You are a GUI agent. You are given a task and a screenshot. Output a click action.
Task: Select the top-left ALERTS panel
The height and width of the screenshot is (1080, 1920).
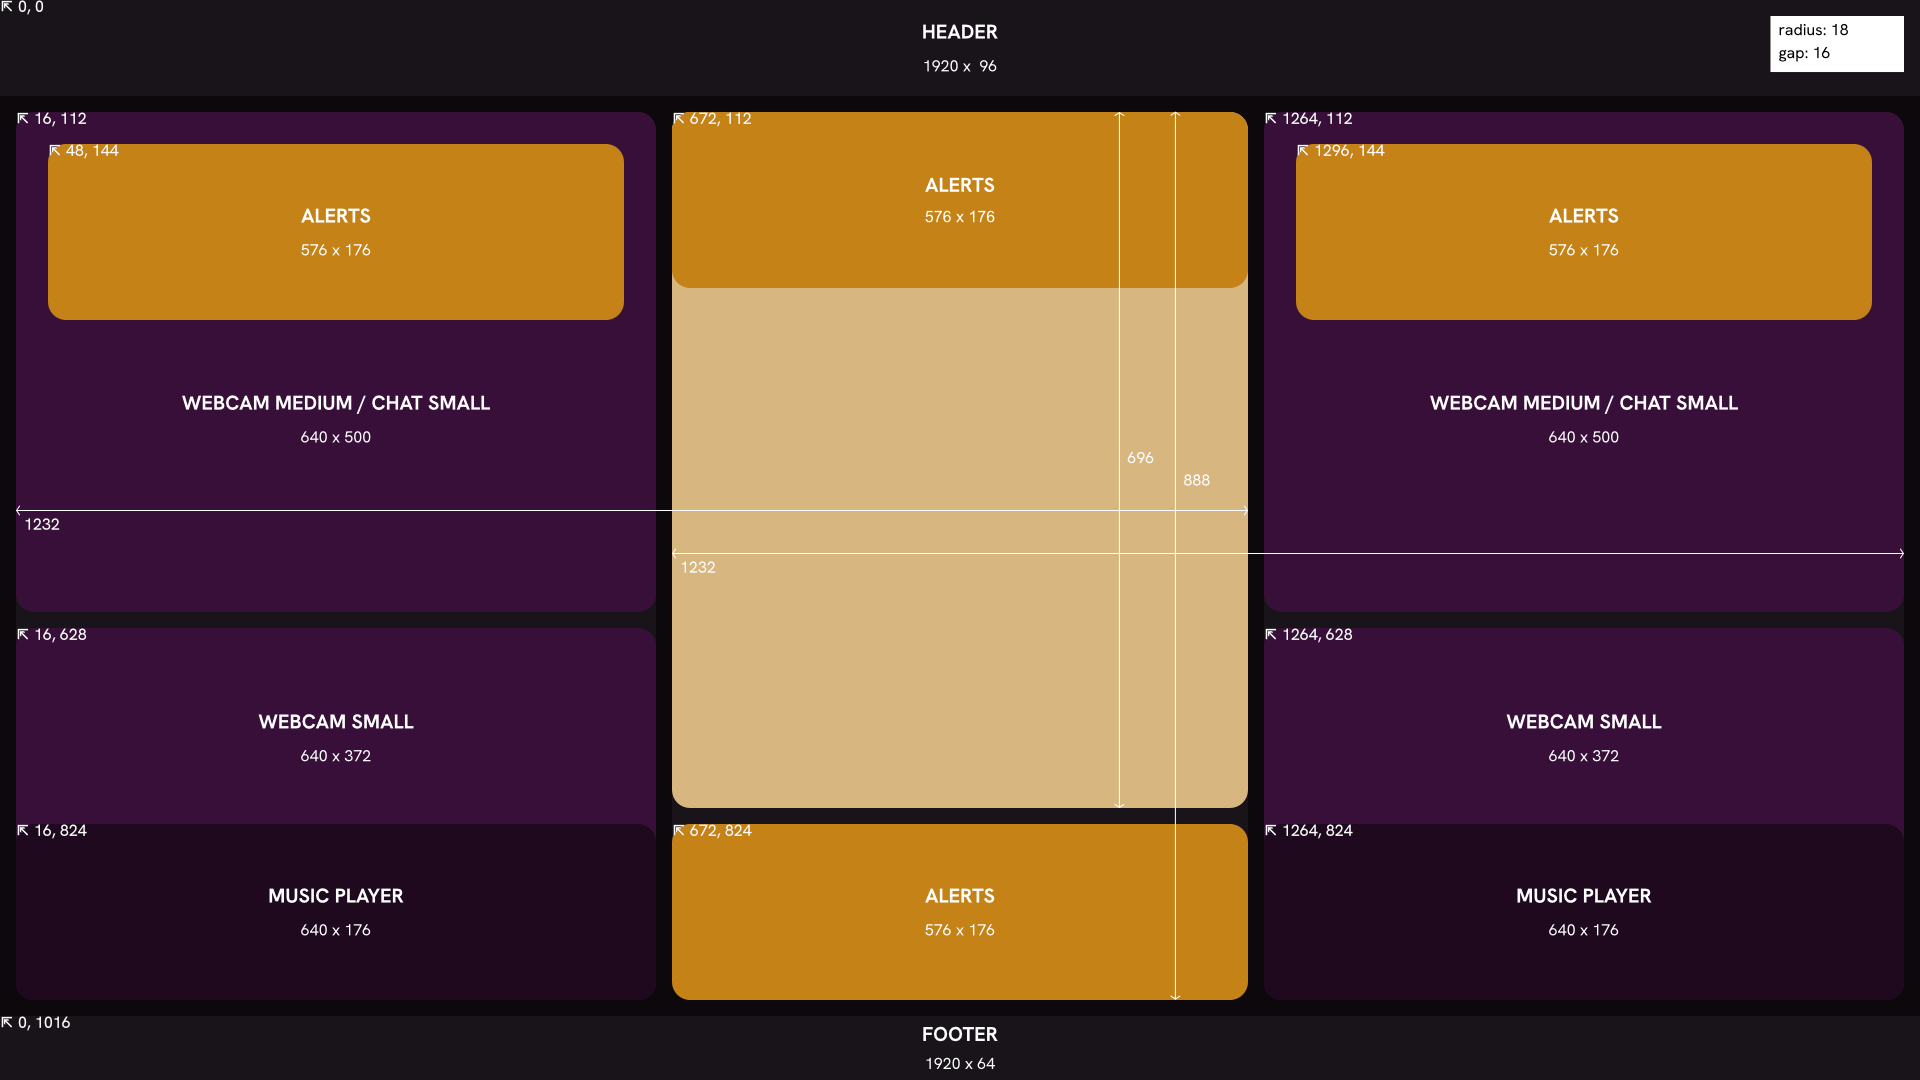(335, 230)
